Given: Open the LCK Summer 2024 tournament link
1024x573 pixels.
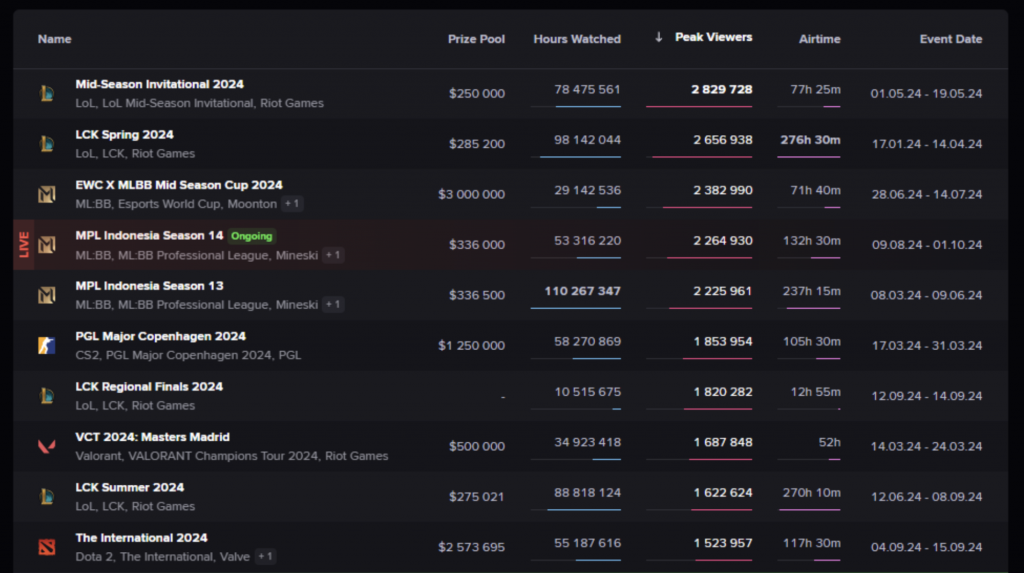Looking at the screenshot, I should pos(129,487).
